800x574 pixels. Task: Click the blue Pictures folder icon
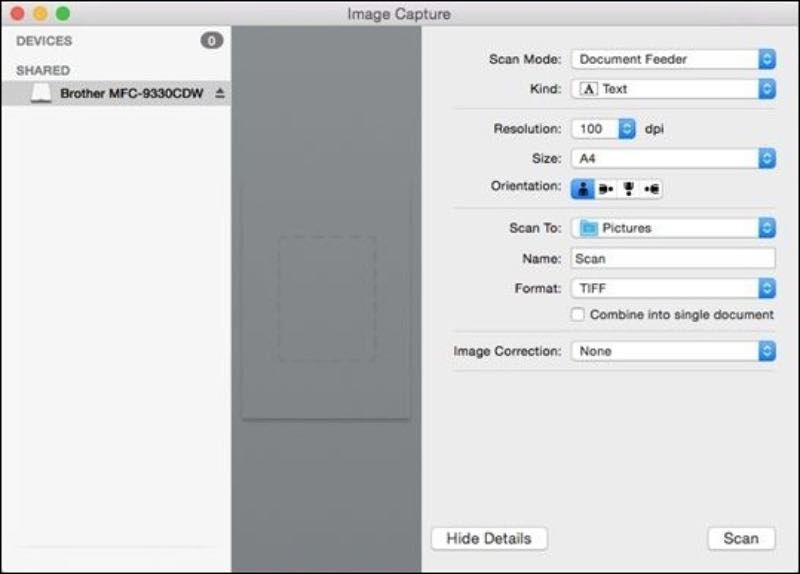pyautogui.click(x=589, y=228)
